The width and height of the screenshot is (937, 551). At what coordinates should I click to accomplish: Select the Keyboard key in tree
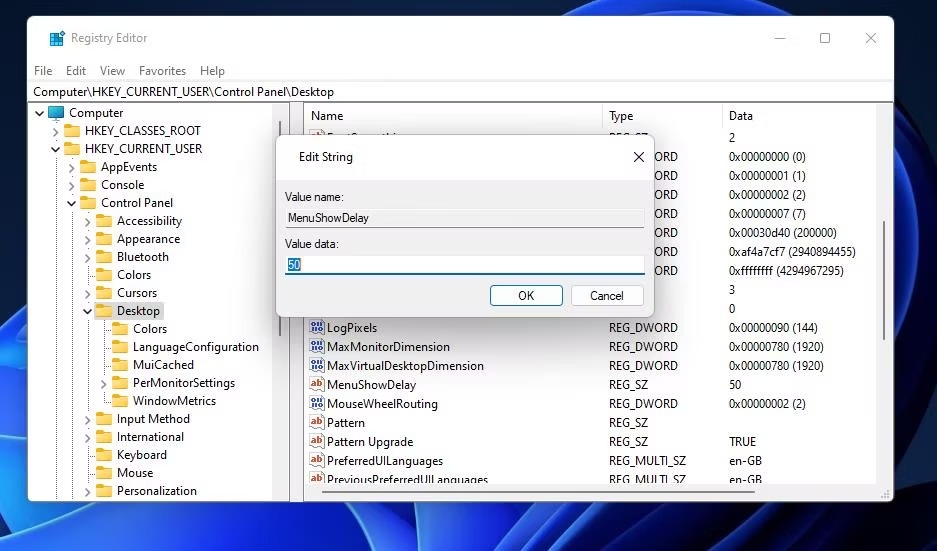pos(142,454)
